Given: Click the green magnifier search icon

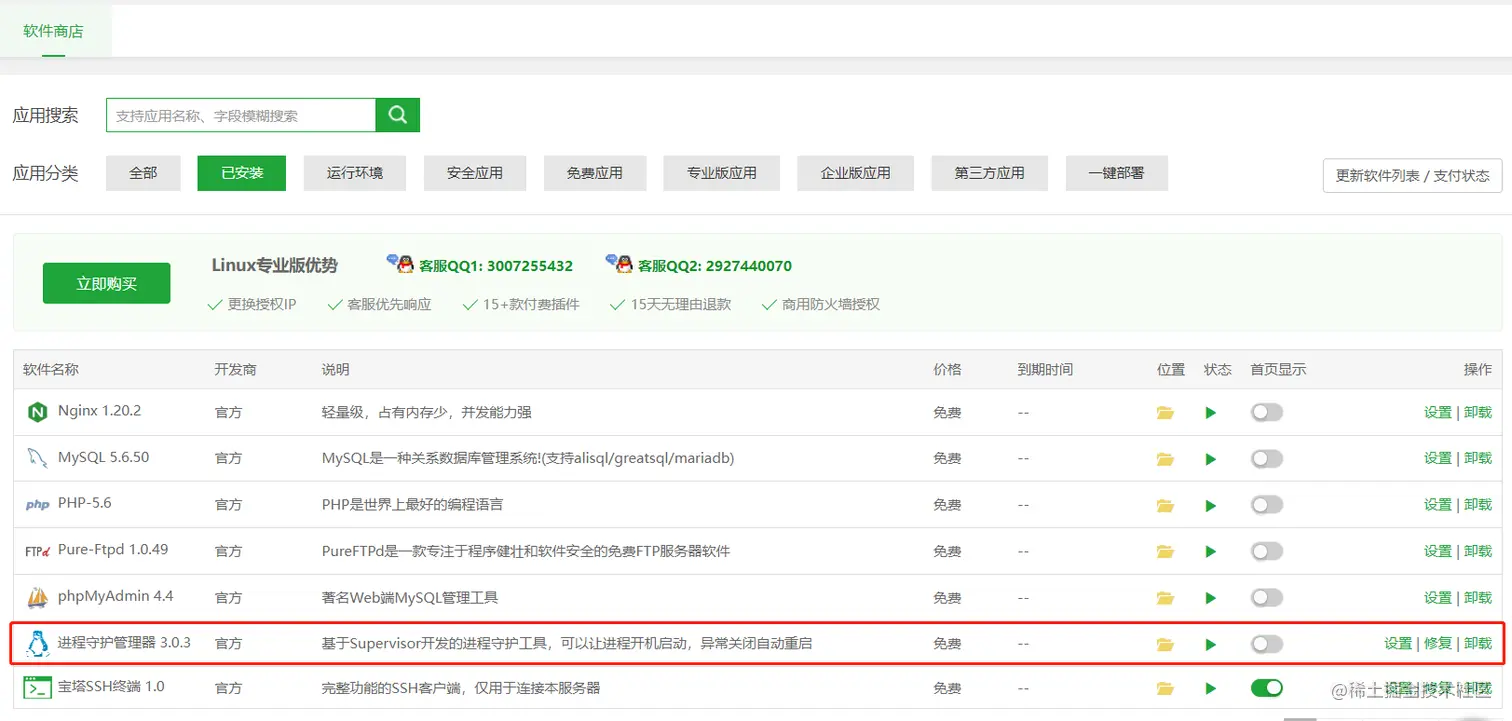Looking at the screenshot, I should 398,115.
